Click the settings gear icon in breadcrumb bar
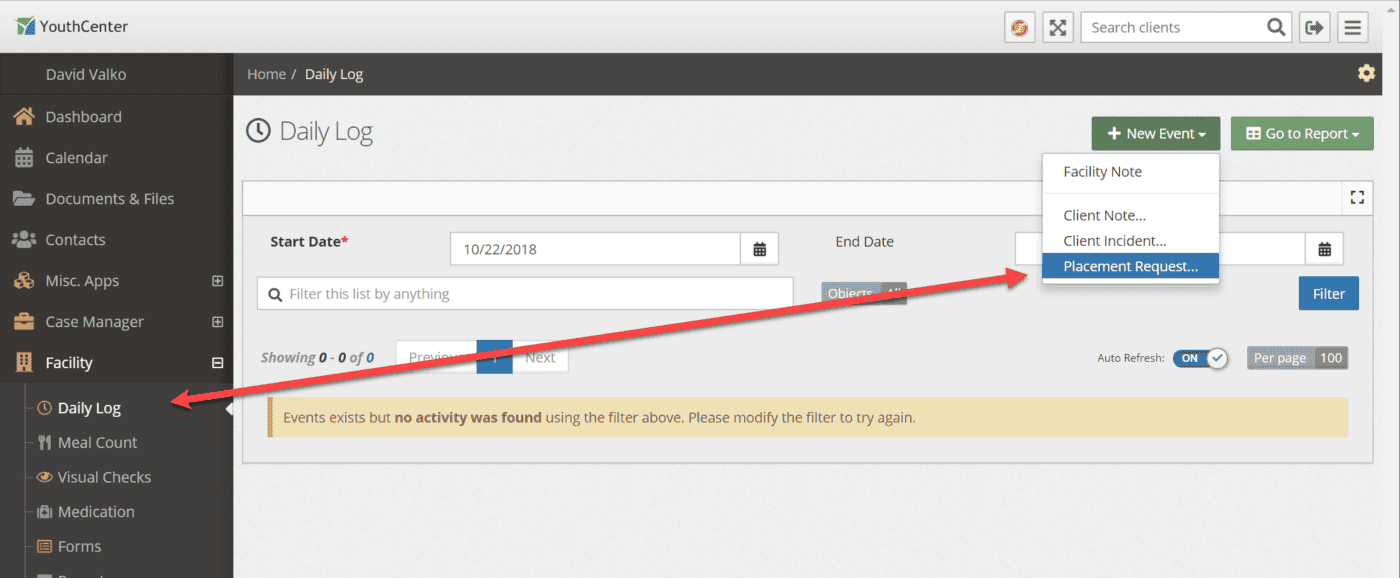 click(x=1365, y=73)
